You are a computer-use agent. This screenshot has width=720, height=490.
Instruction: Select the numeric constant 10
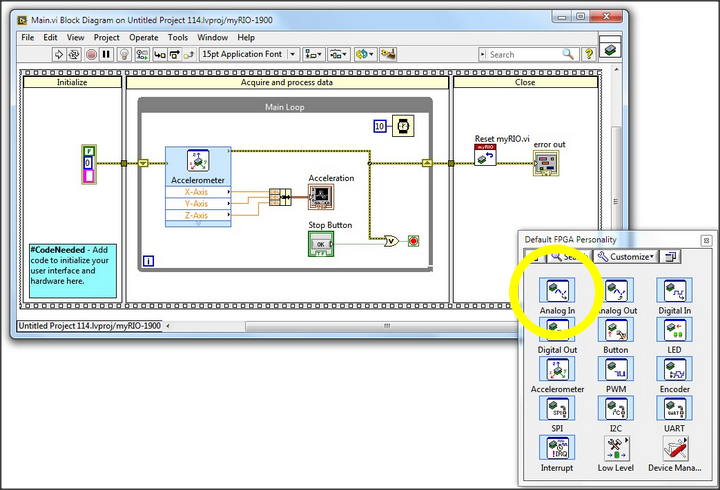pos(380,126)
